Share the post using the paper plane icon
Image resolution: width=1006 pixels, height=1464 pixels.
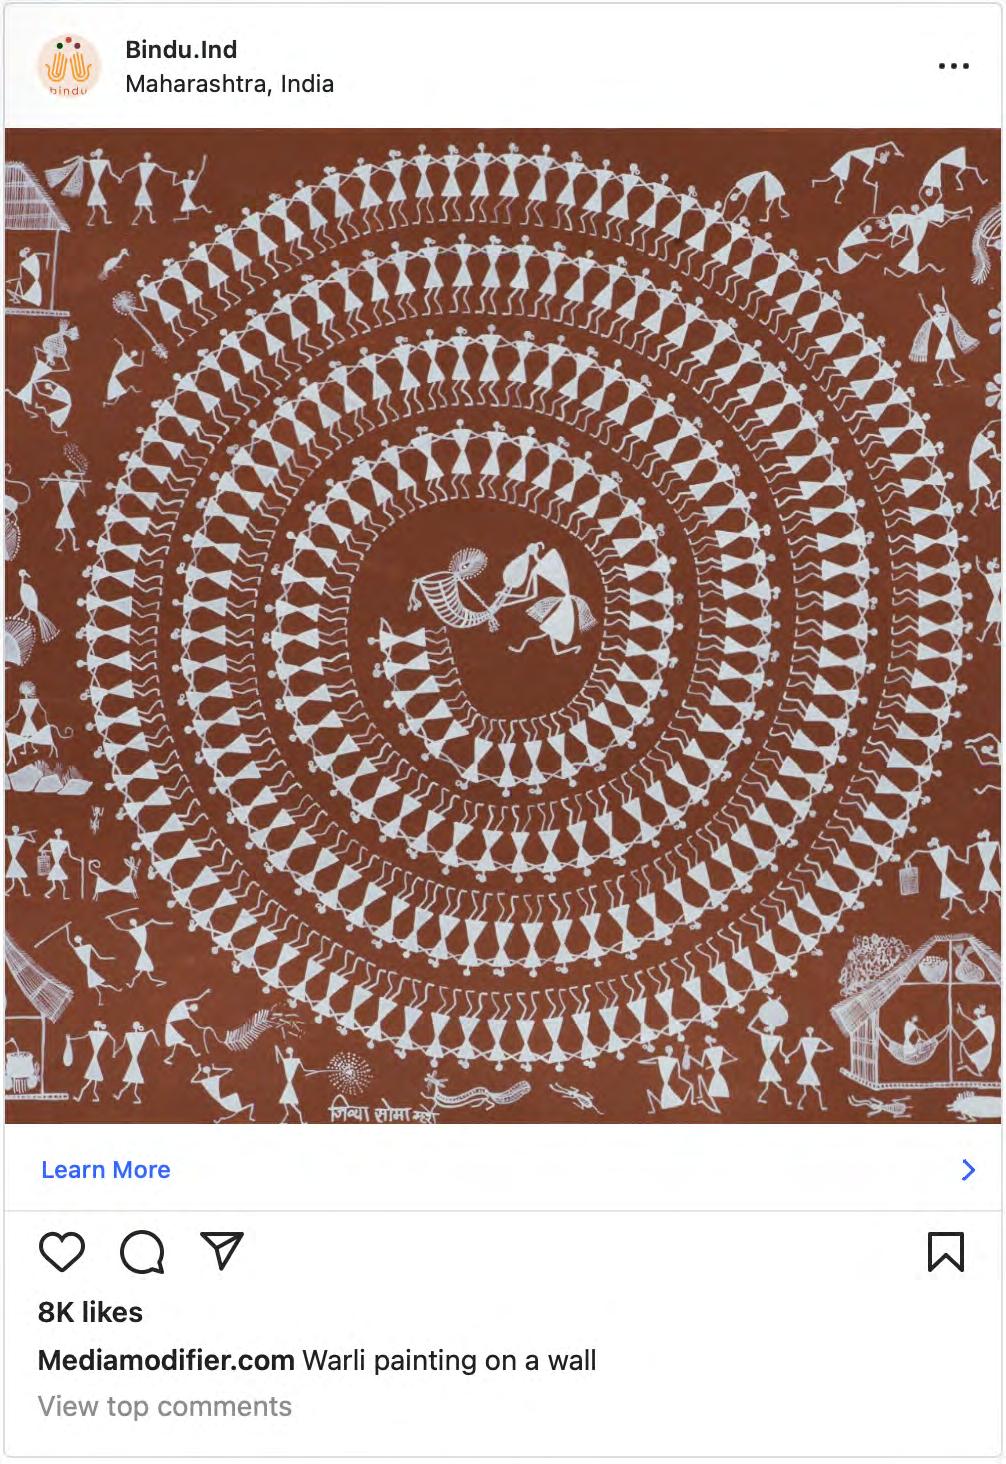[222, 1250]
